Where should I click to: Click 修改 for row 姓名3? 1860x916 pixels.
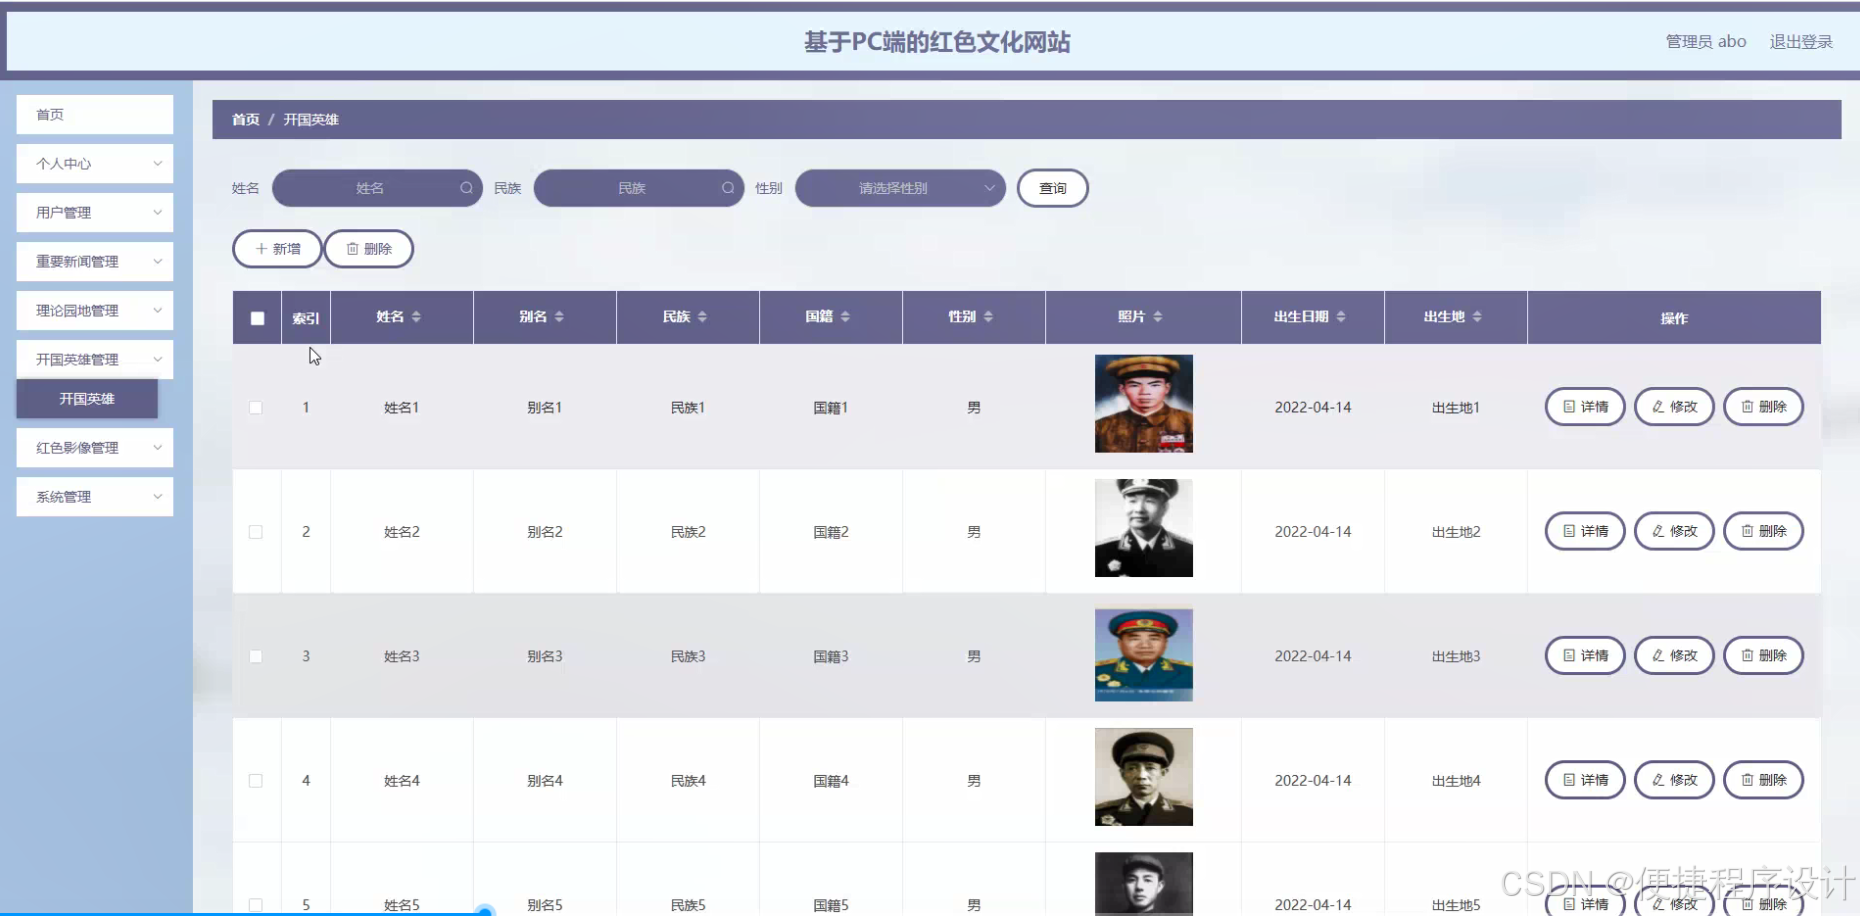click(1674, 656)
